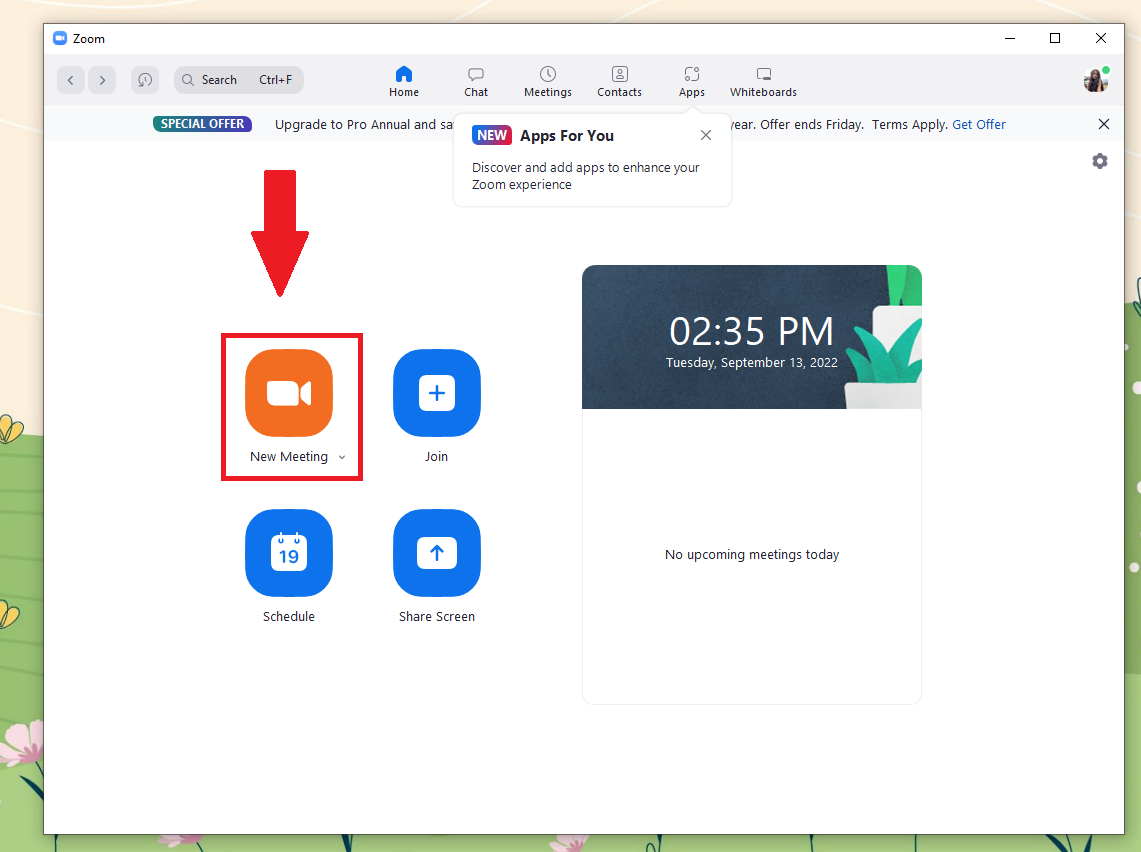
Task: Click the Zoom logo in title bar
Action: point(60,39)
